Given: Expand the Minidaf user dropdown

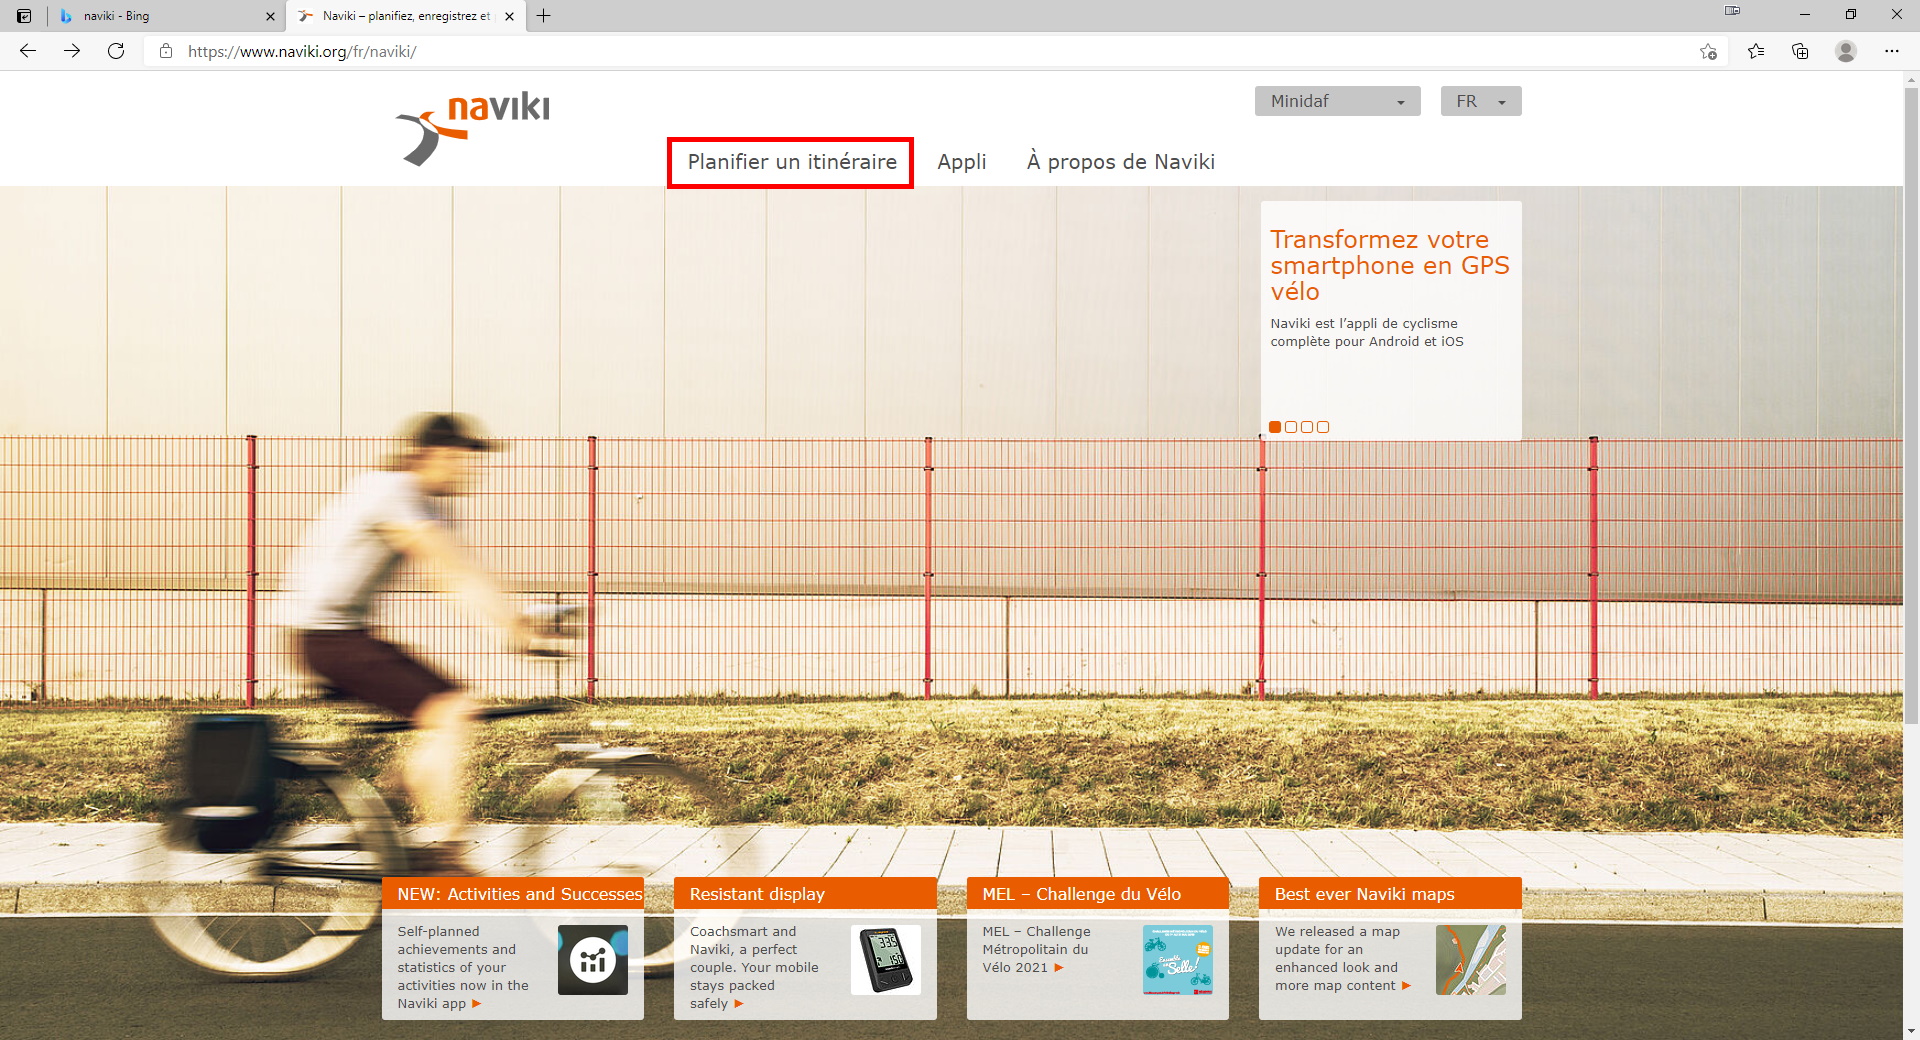Looking at the screenshot, I should [1337, 101].
